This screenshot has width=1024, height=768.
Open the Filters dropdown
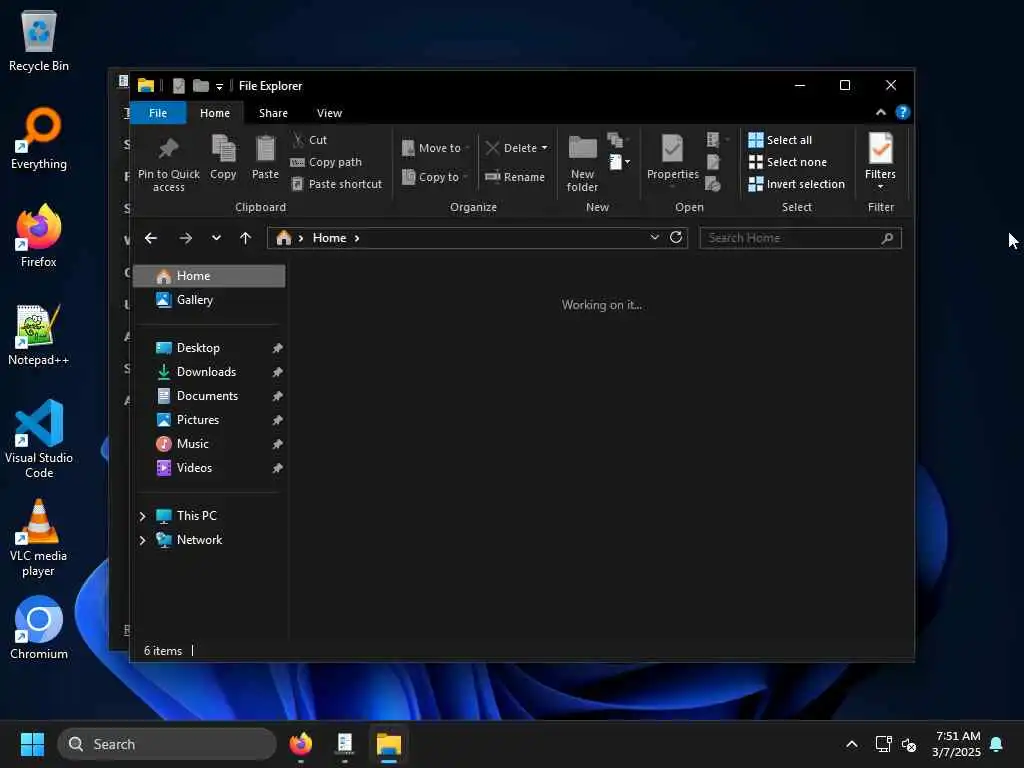click(x=880, y=162)
